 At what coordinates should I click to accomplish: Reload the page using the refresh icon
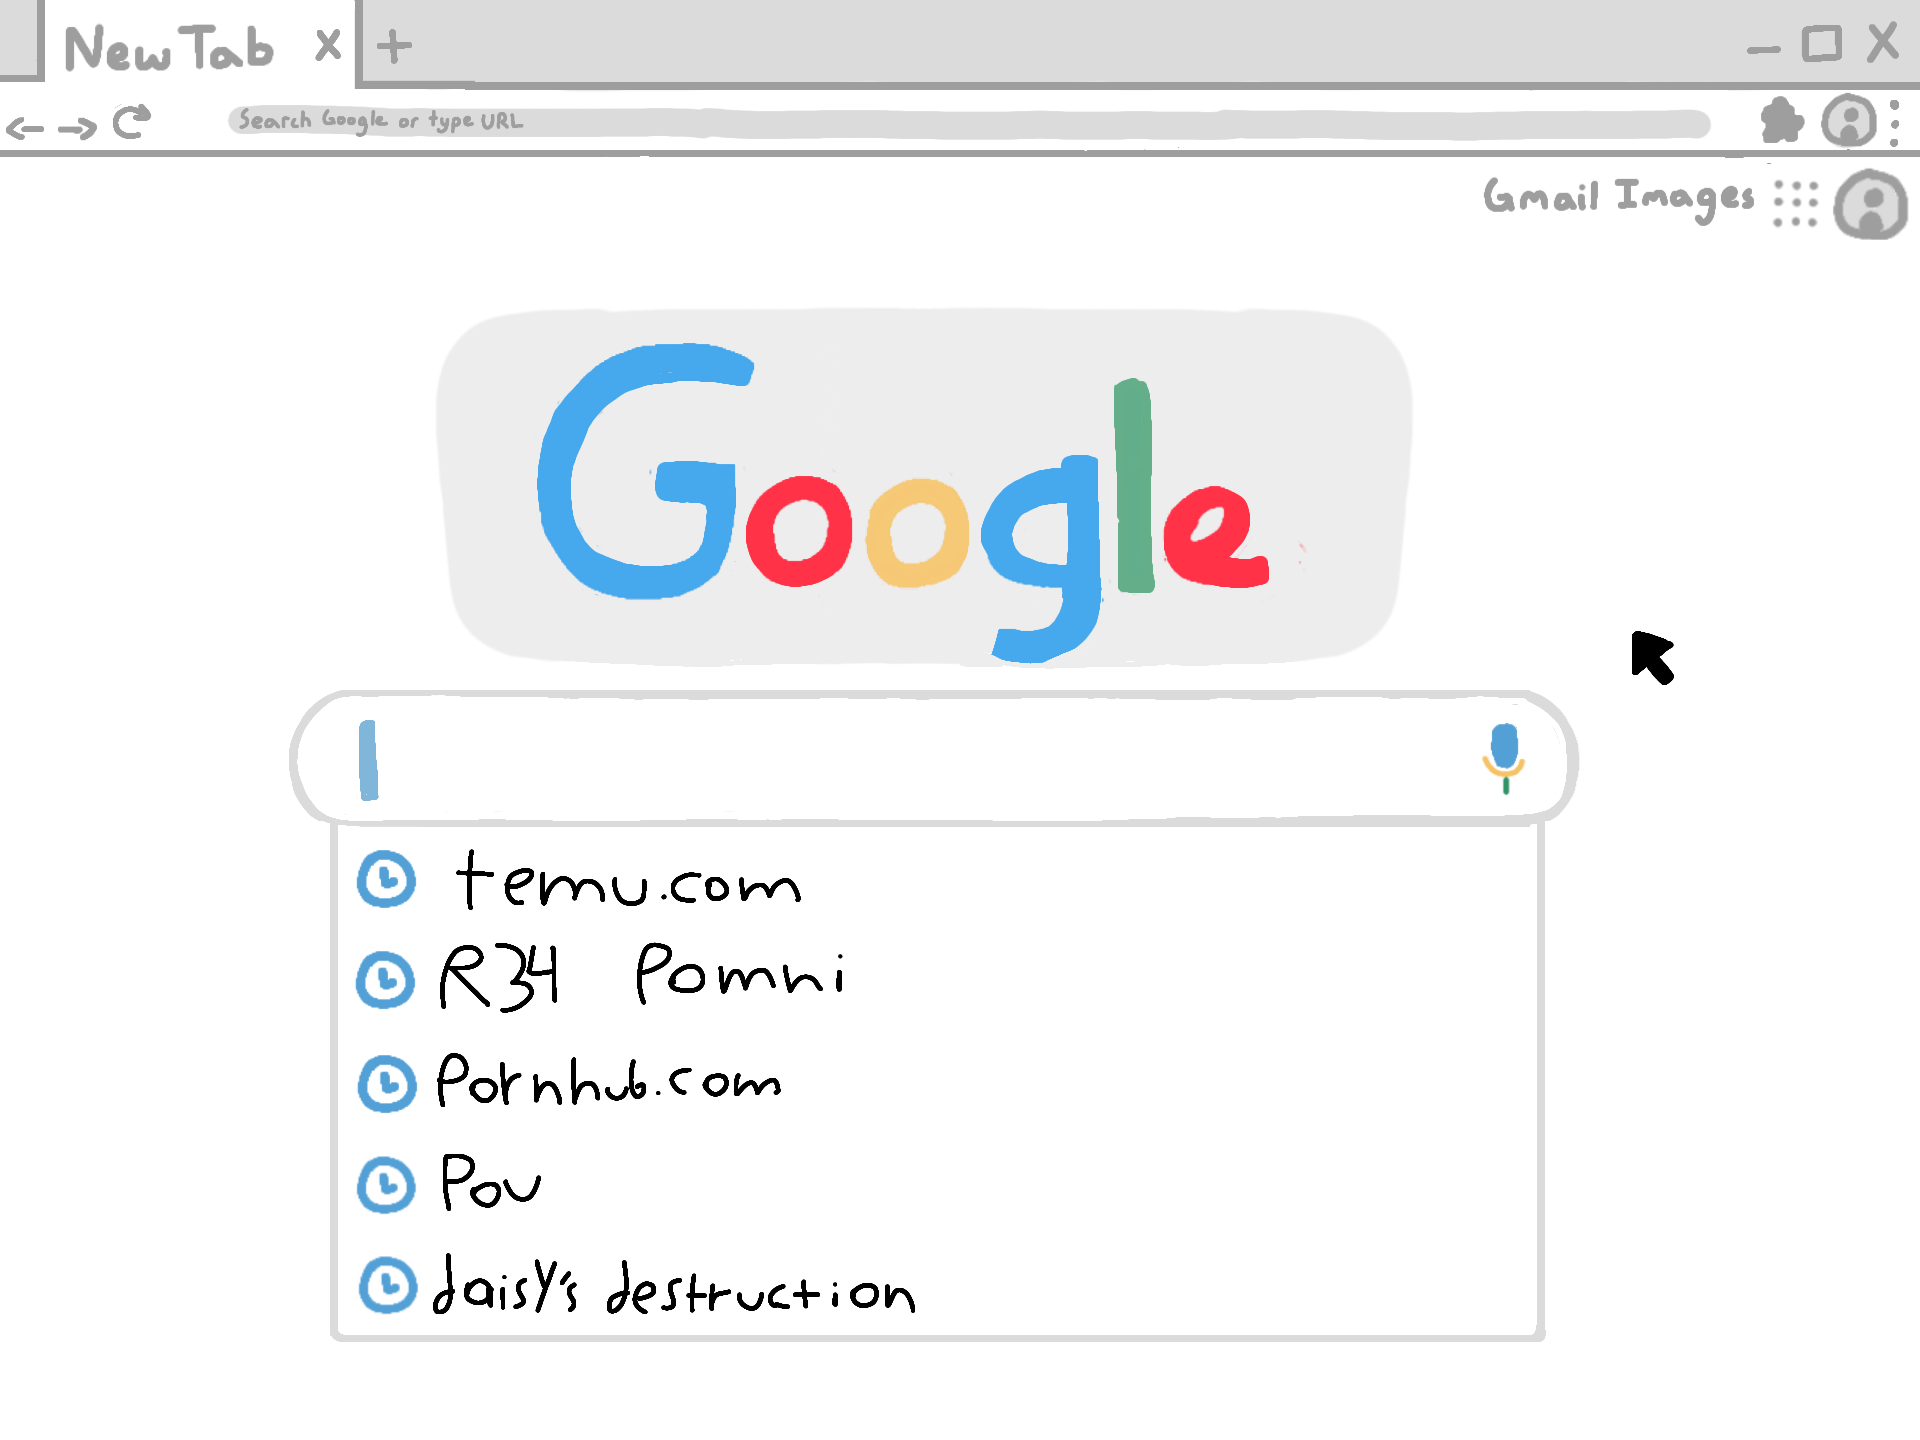131,122
